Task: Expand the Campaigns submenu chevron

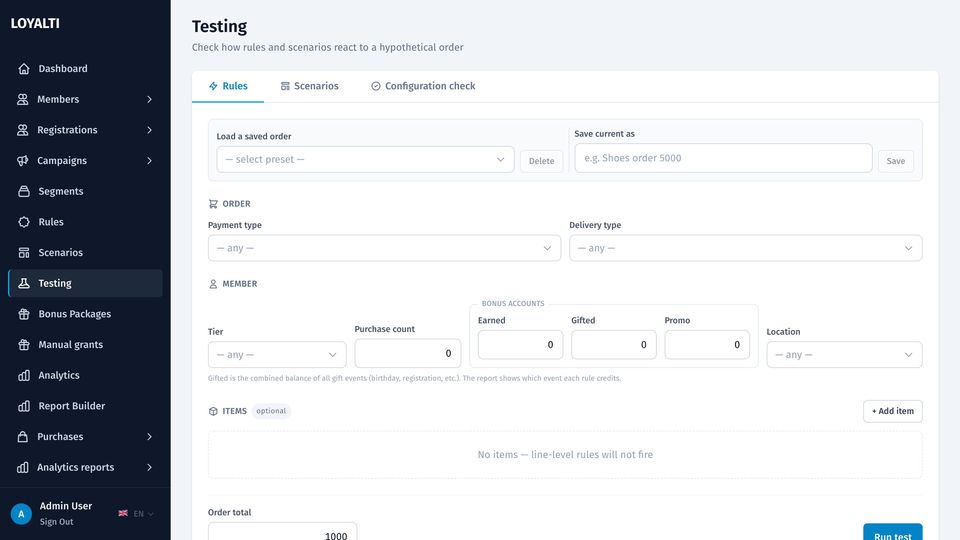Action: pos(149,160)
